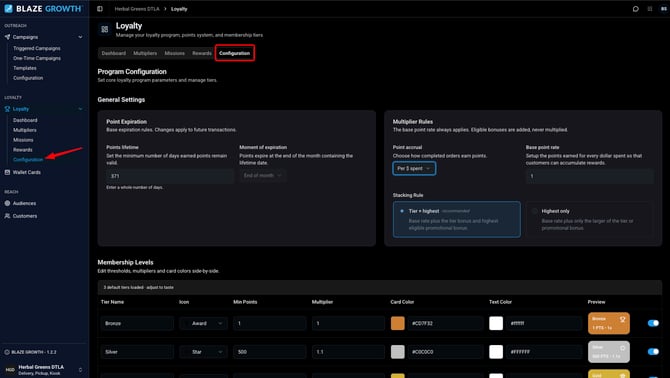Open the Silver card color swatch
Viewport: 670px width, 378px height.
pos(397,352)
